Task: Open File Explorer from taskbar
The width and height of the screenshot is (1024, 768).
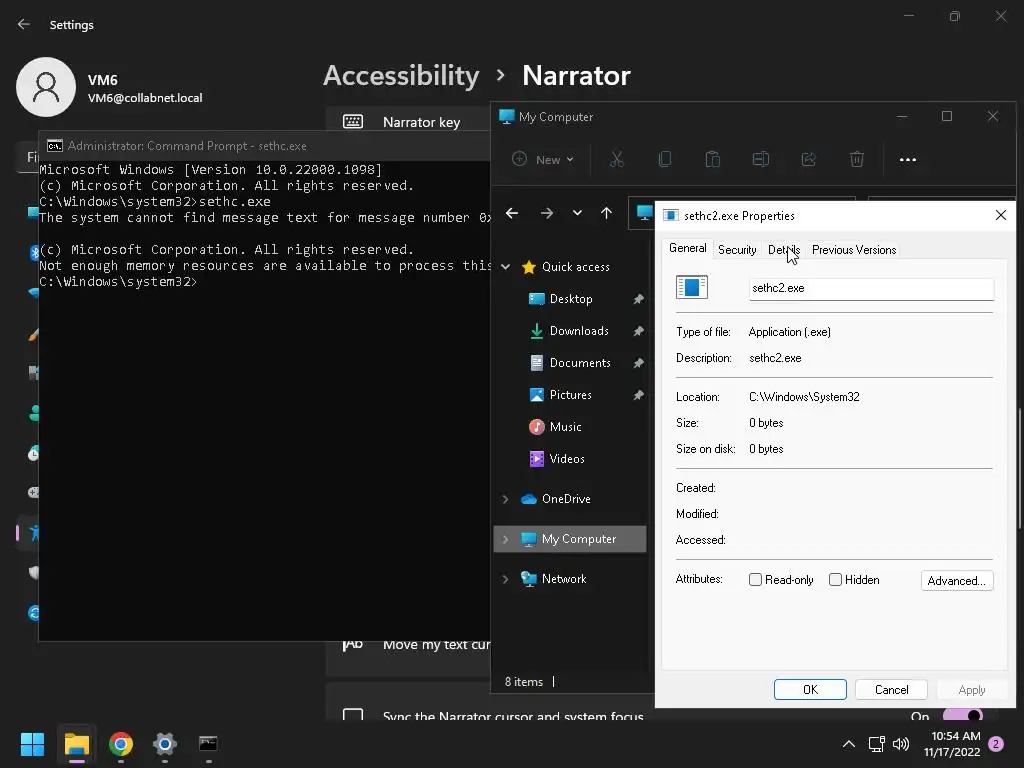Action: click(x=76, y=744)
